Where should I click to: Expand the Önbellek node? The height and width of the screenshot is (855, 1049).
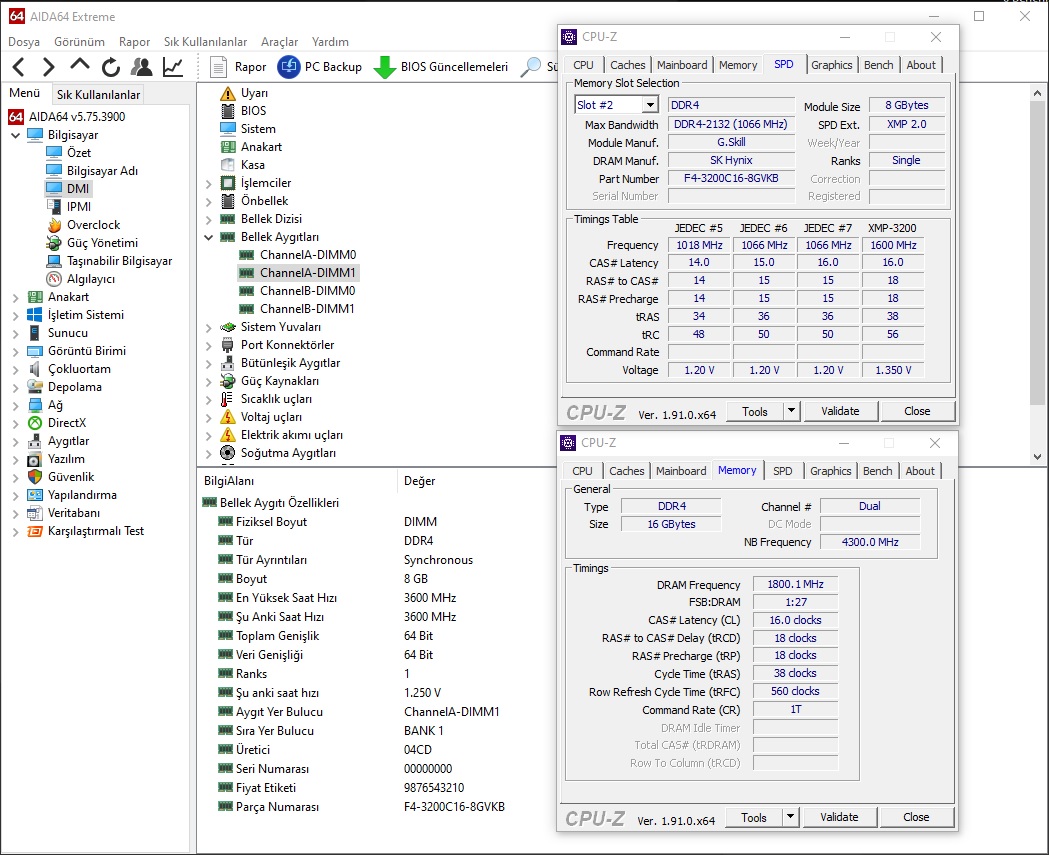209,201
